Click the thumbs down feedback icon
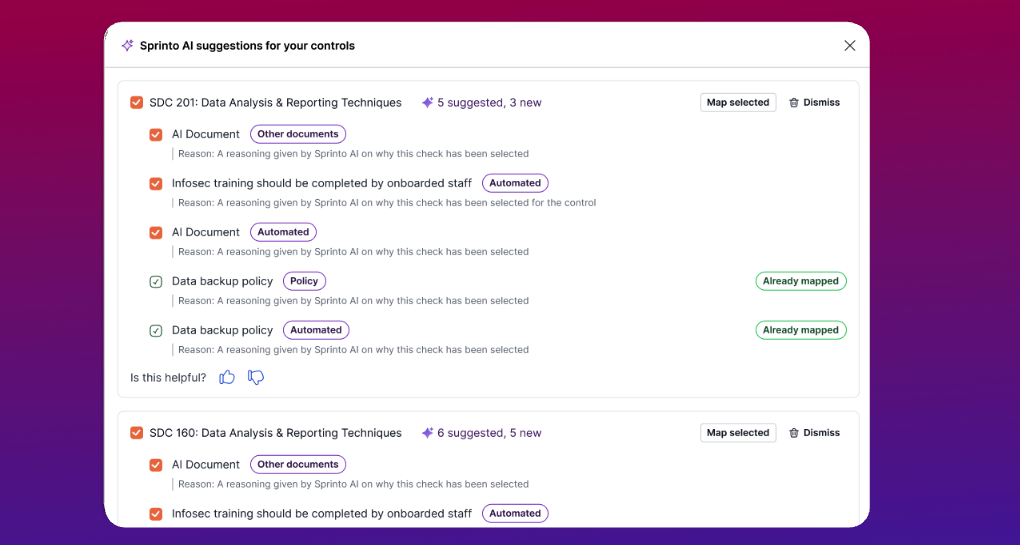1020x545 pixels. 256,377
